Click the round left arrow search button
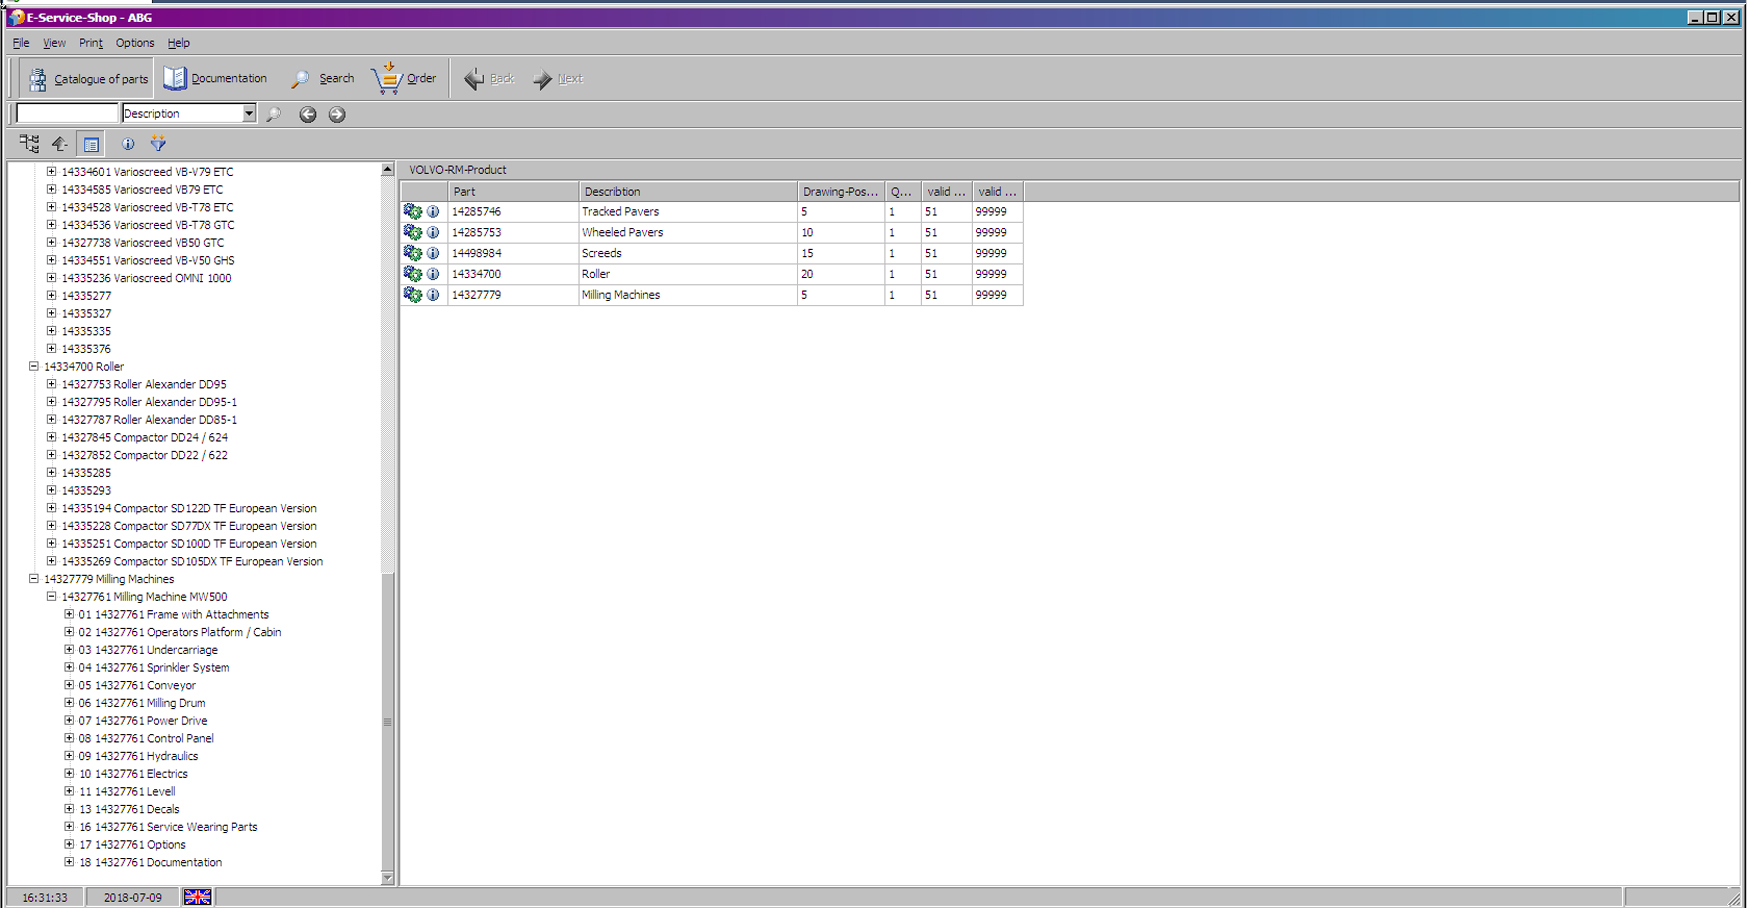The image size is (1748, 908). pos(308,114)
